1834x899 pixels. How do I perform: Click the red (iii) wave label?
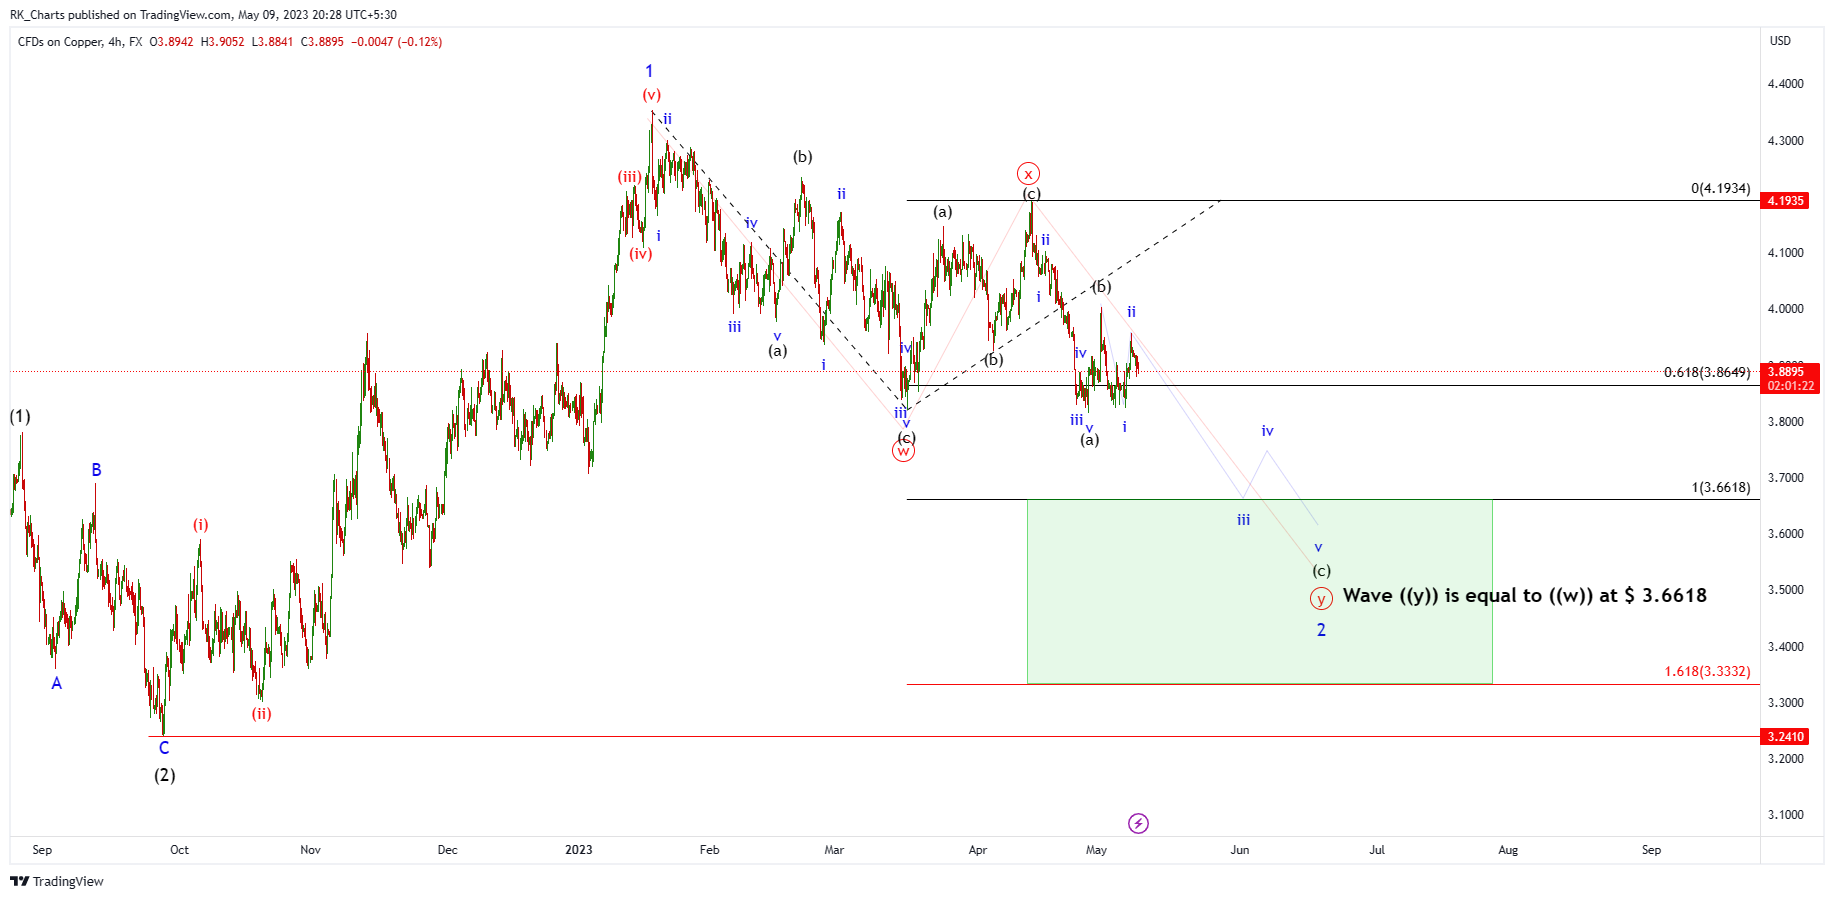pyautogui.click(x=629, y=176)
